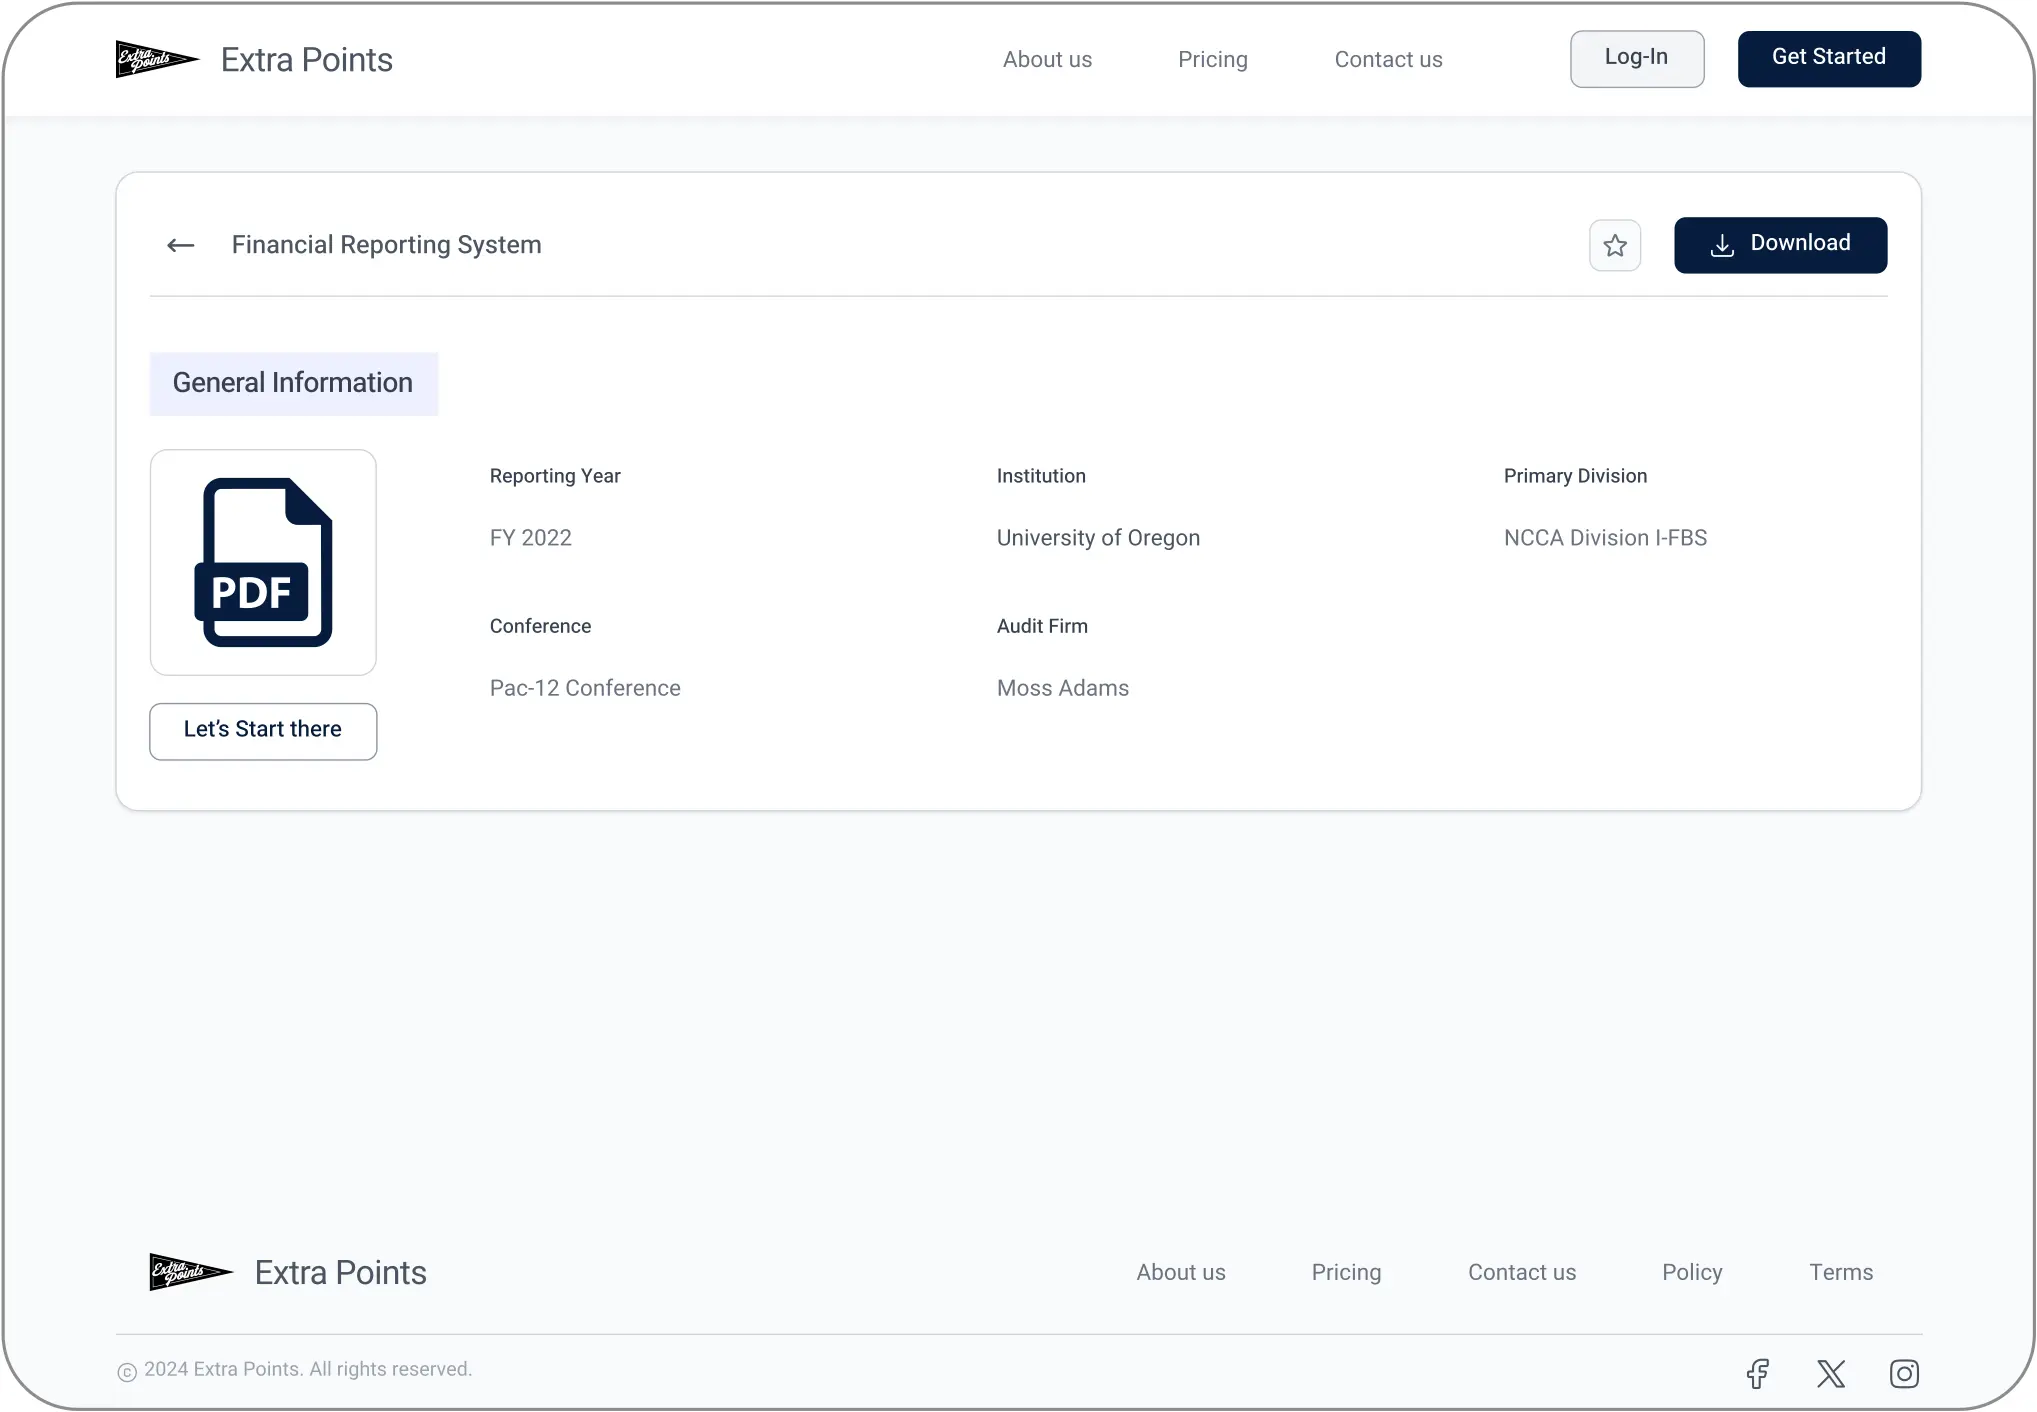Click the PDF file thumbnail
Image resolution: width=2037 pixels, height=1412 pixels.
[x=263, y=562]
